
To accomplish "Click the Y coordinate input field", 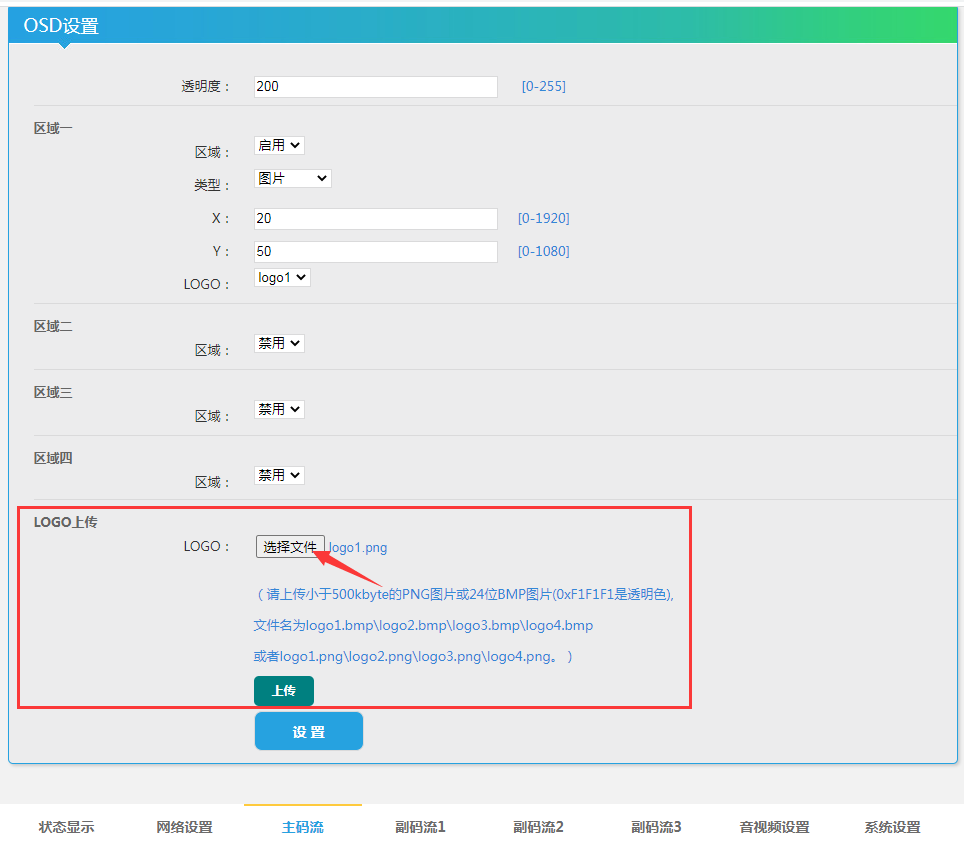I will (x=376, y=252).
